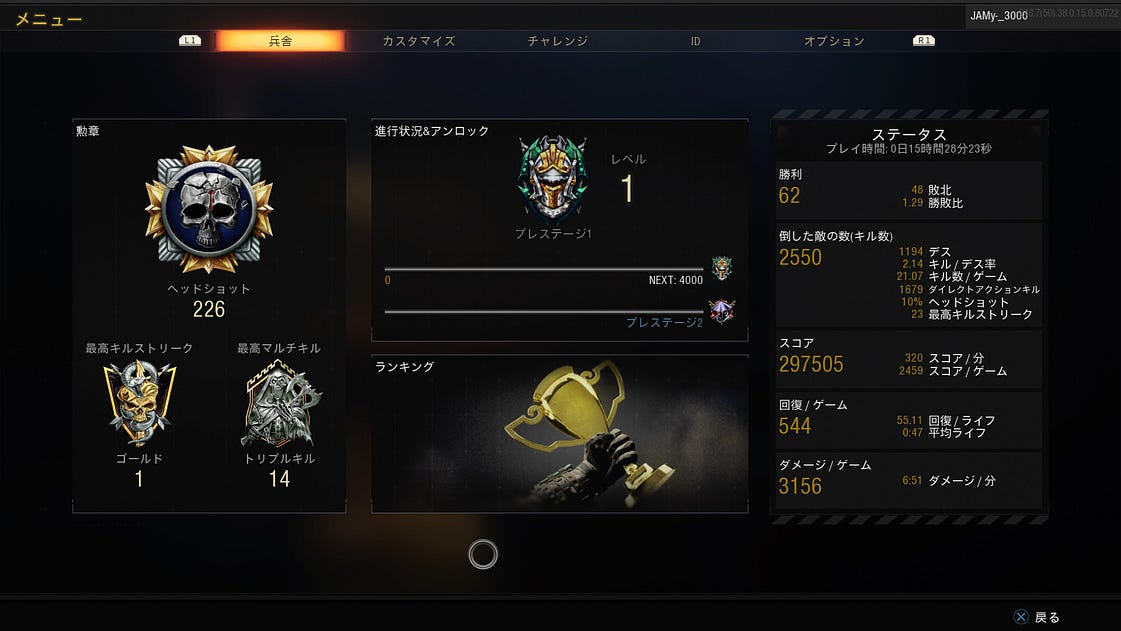The image size is (1121, 631).
Task: Open the オプション tab
Action: pos(834,41)
